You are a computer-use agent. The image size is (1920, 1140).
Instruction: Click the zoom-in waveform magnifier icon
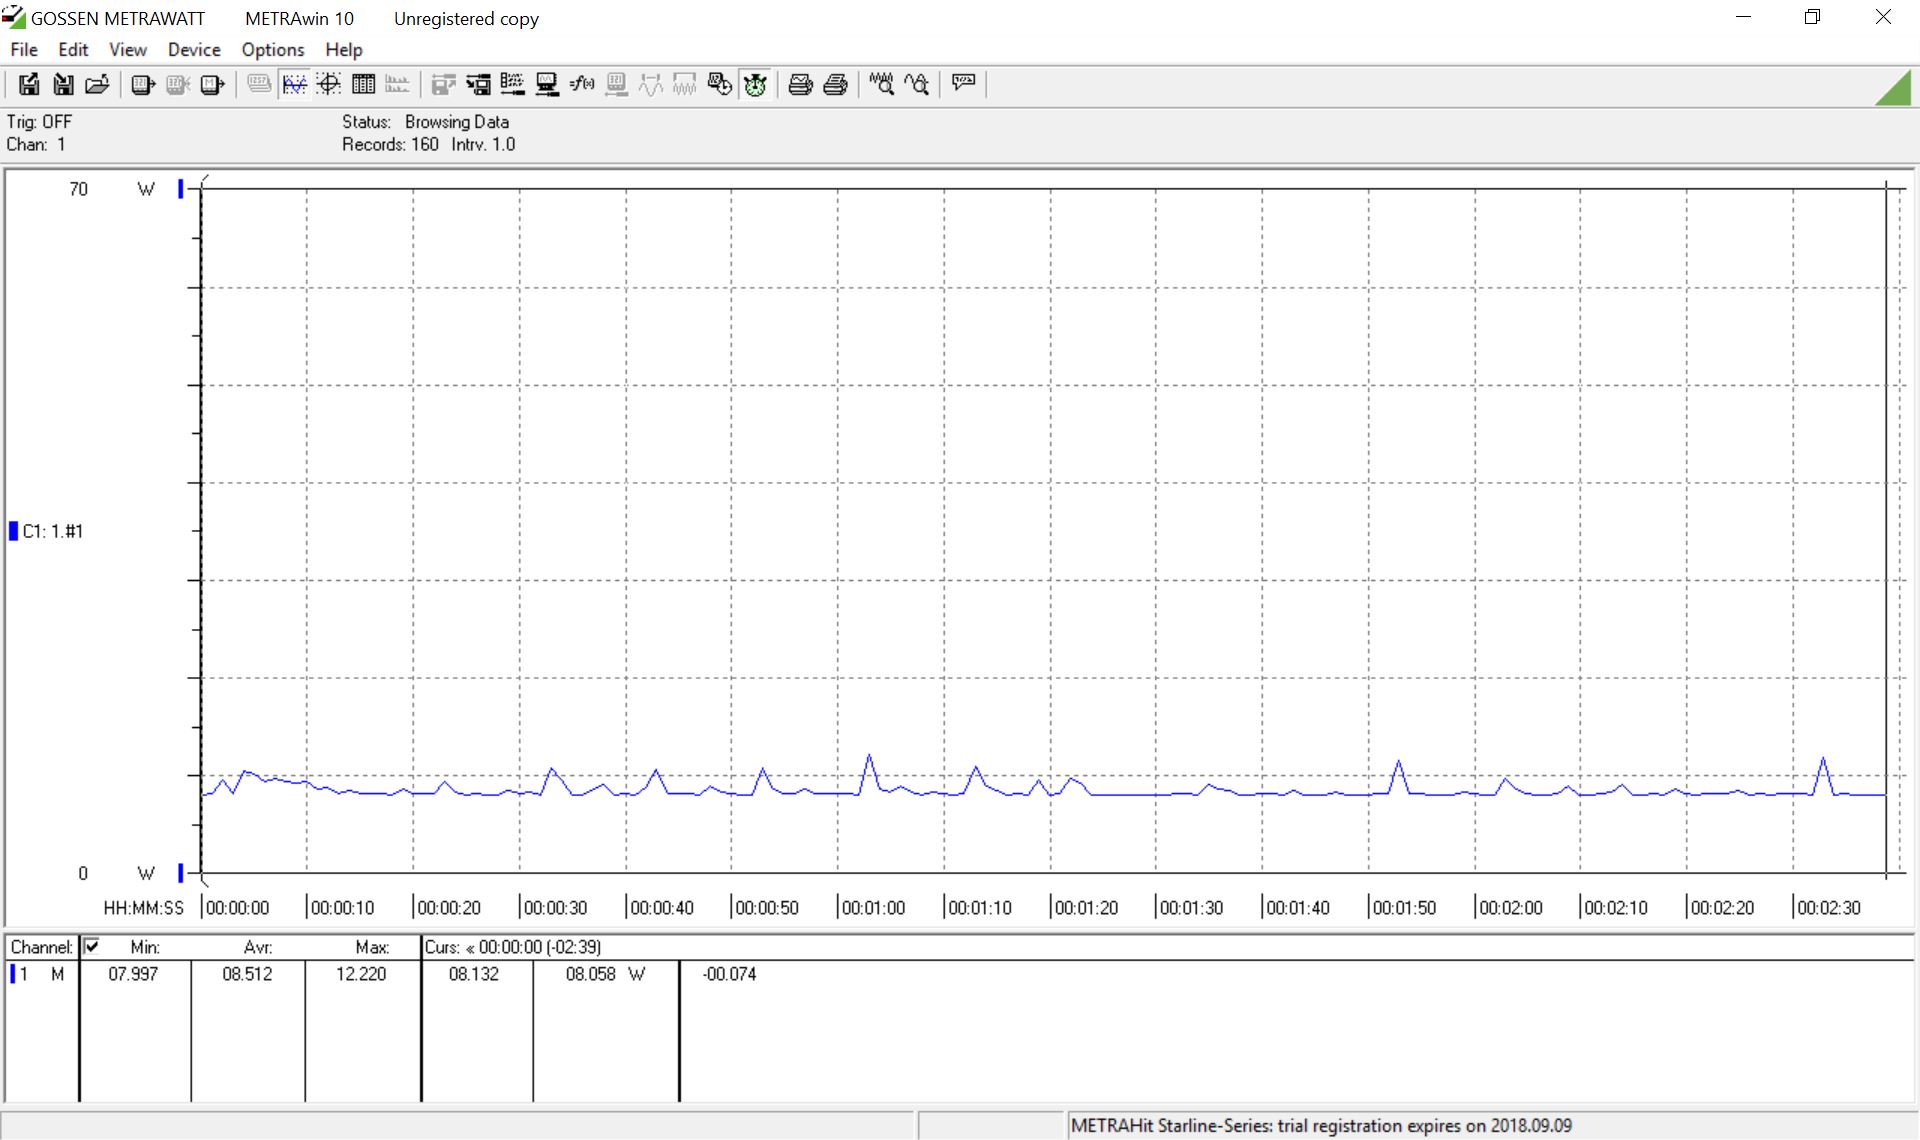(x=881, y=84)
